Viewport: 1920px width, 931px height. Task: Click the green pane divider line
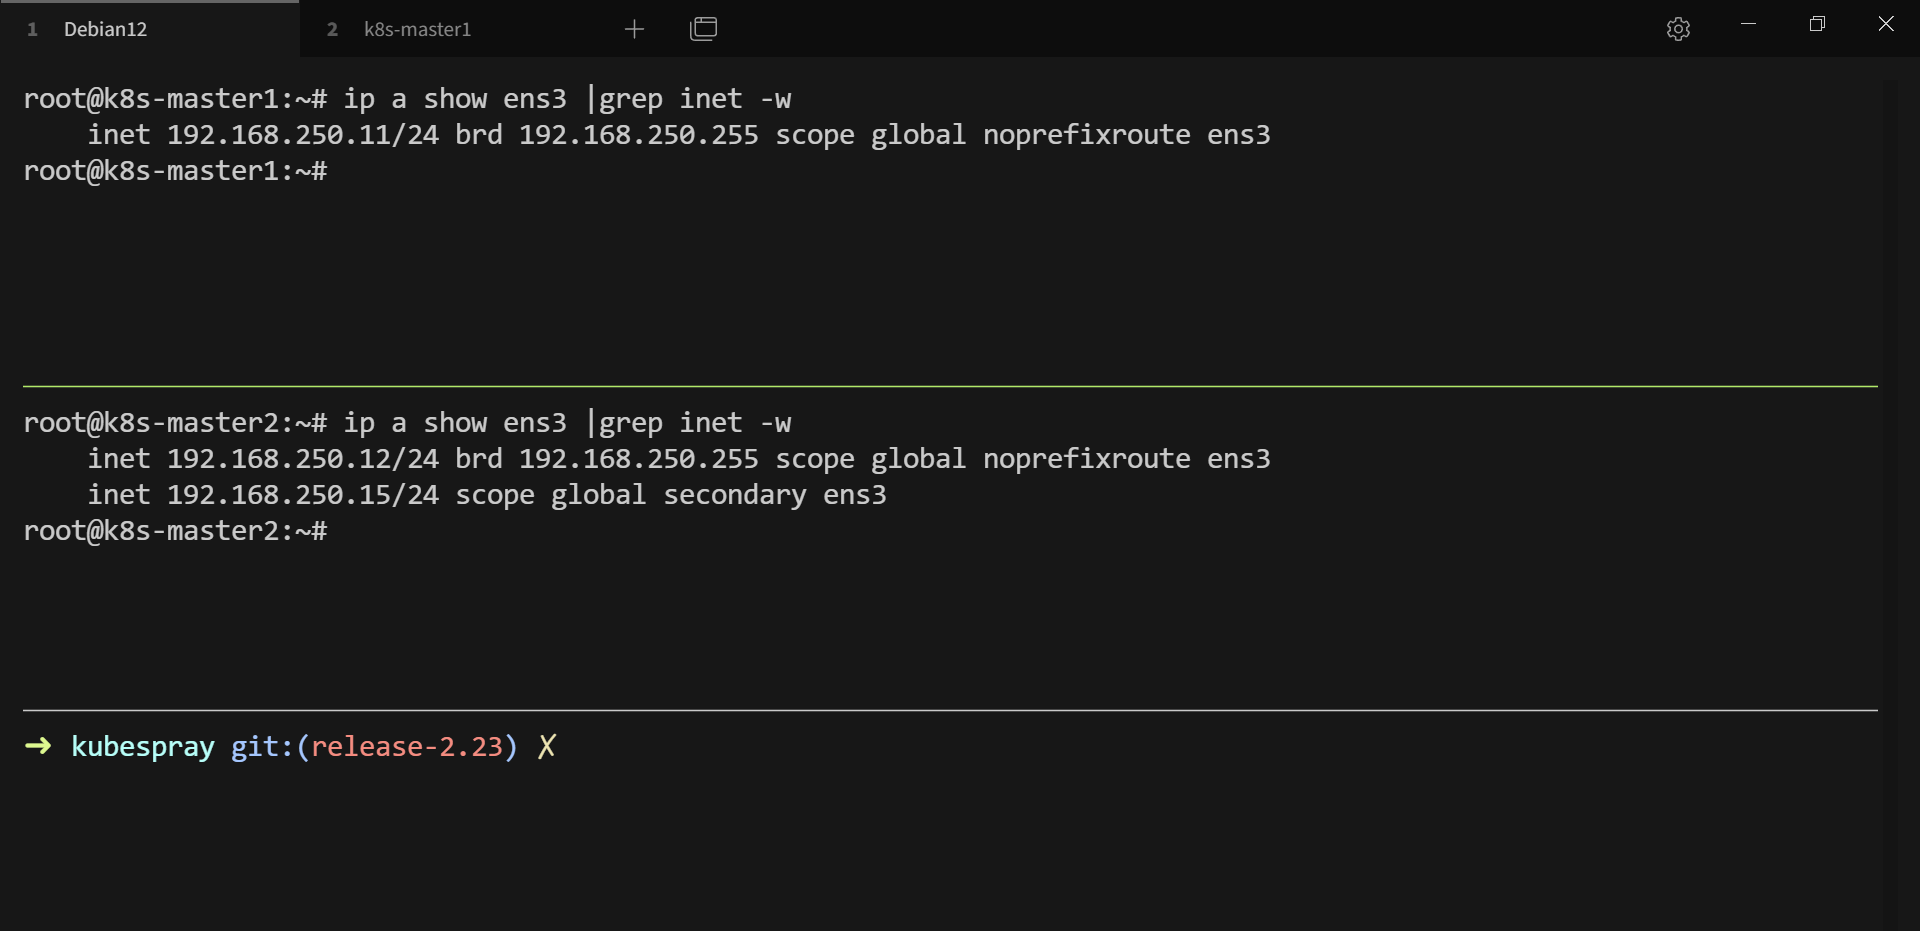(950, 386)
